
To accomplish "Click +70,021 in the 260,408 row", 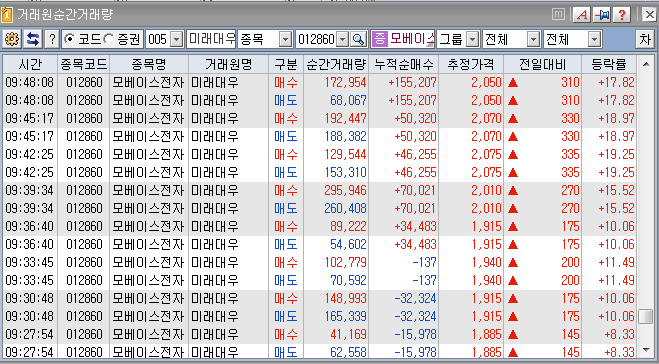I will tap(415, 208).
